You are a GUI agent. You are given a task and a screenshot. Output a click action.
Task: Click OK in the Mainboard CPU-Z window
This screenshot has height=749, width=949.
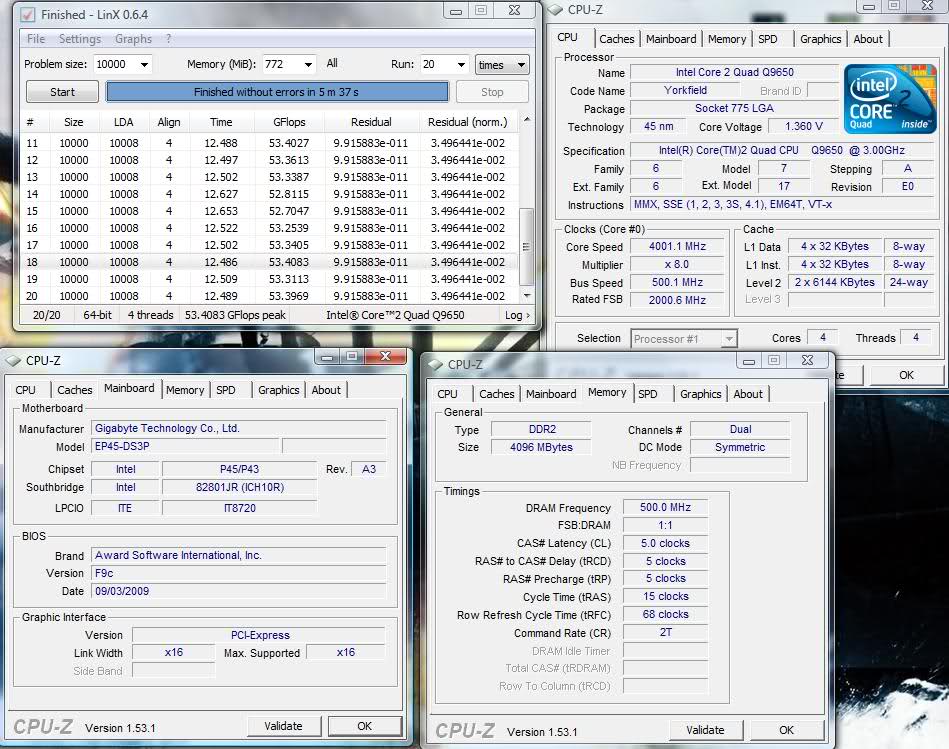click(x=364, y=726)
